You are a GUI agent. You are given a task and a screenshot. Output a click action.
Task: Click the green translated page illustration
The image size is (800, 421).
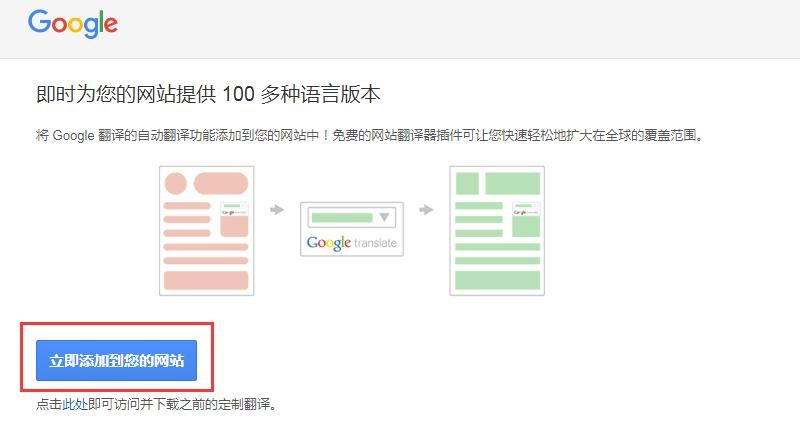click(497, 231)
